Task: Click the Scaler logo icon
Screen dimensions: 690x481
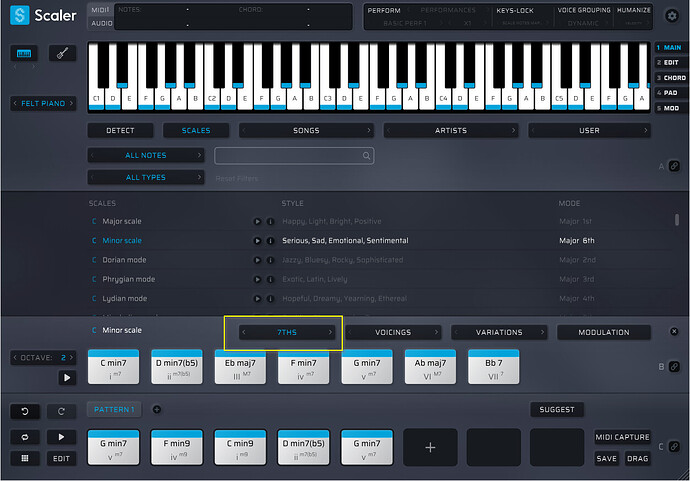Action: point(19,15)
